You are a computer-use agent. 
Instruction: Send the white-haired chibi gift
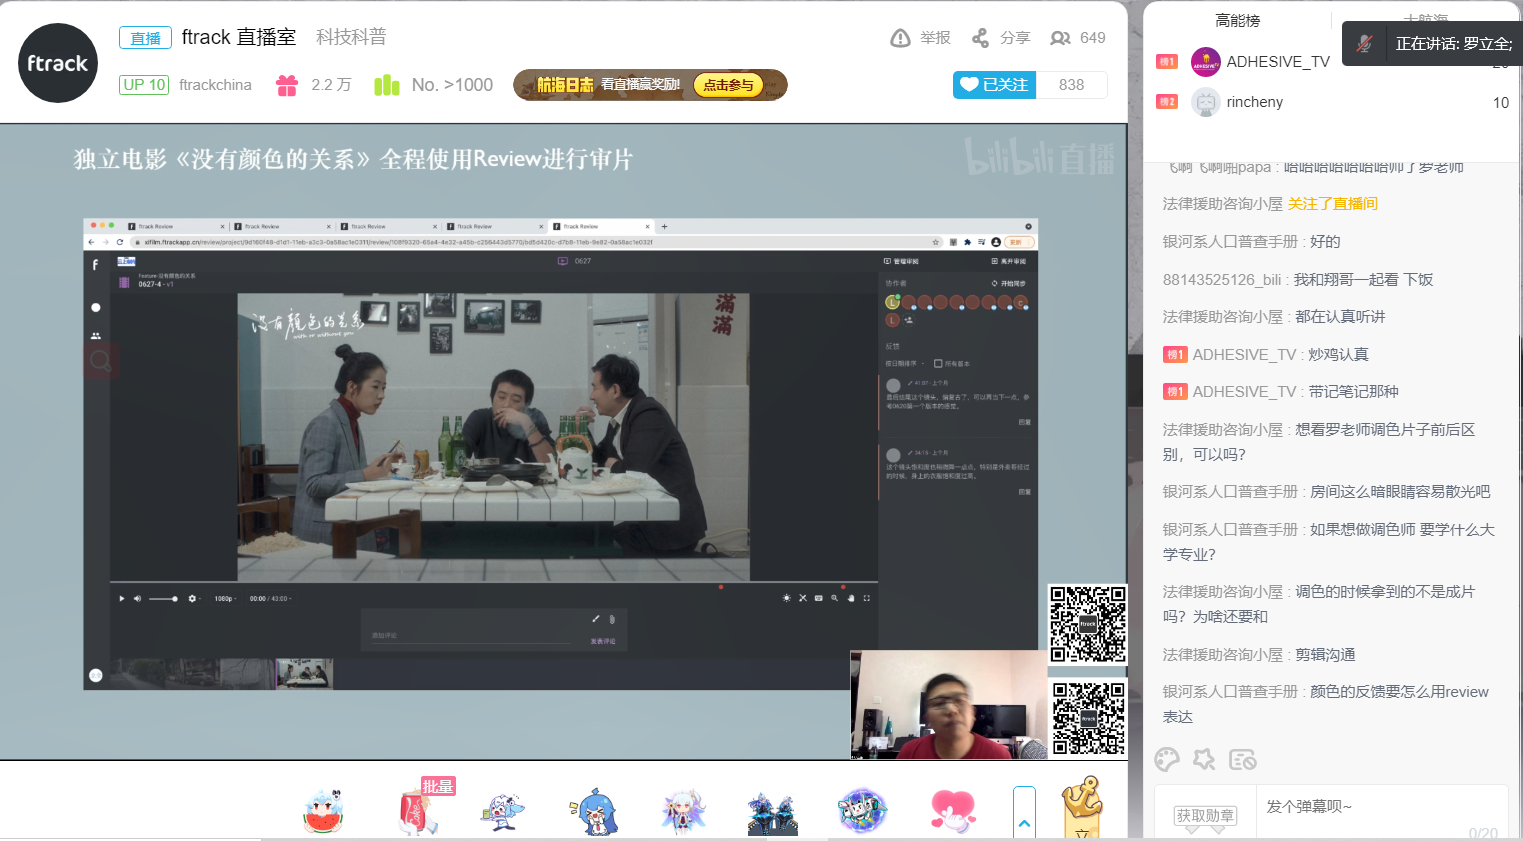pos(684,811)
